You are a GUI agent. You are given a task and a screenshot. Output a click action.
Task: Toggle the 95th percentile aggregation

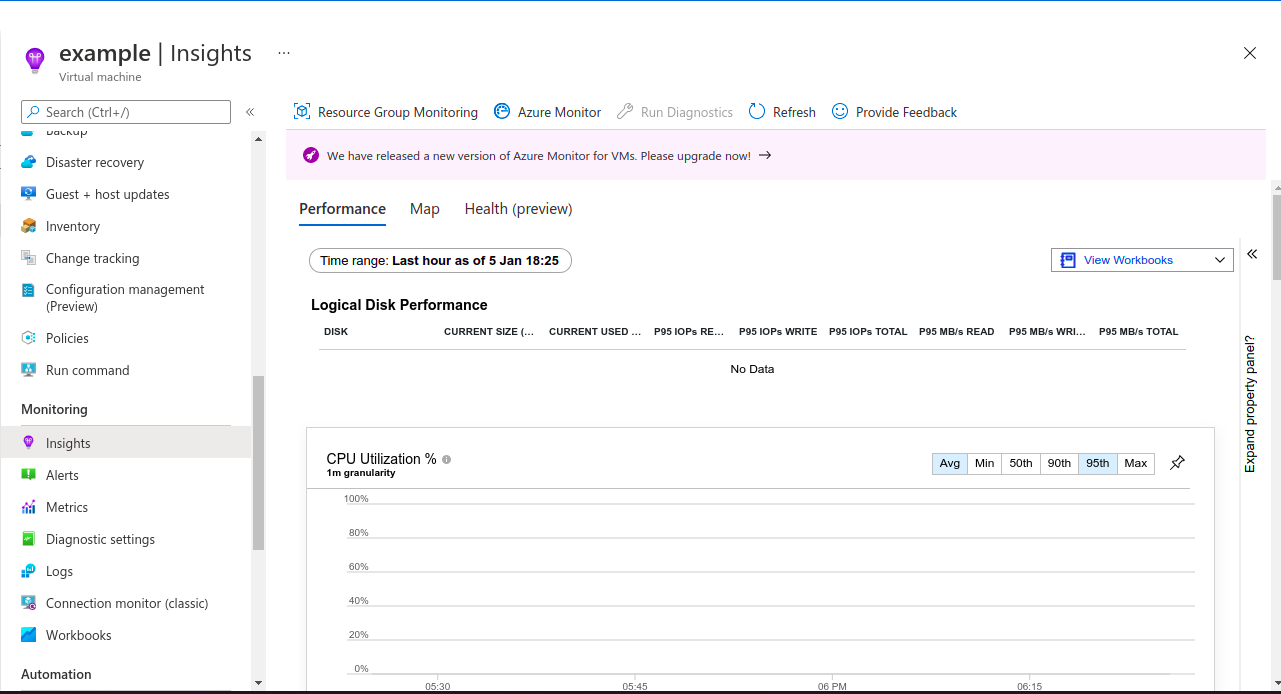(1098, 463)
